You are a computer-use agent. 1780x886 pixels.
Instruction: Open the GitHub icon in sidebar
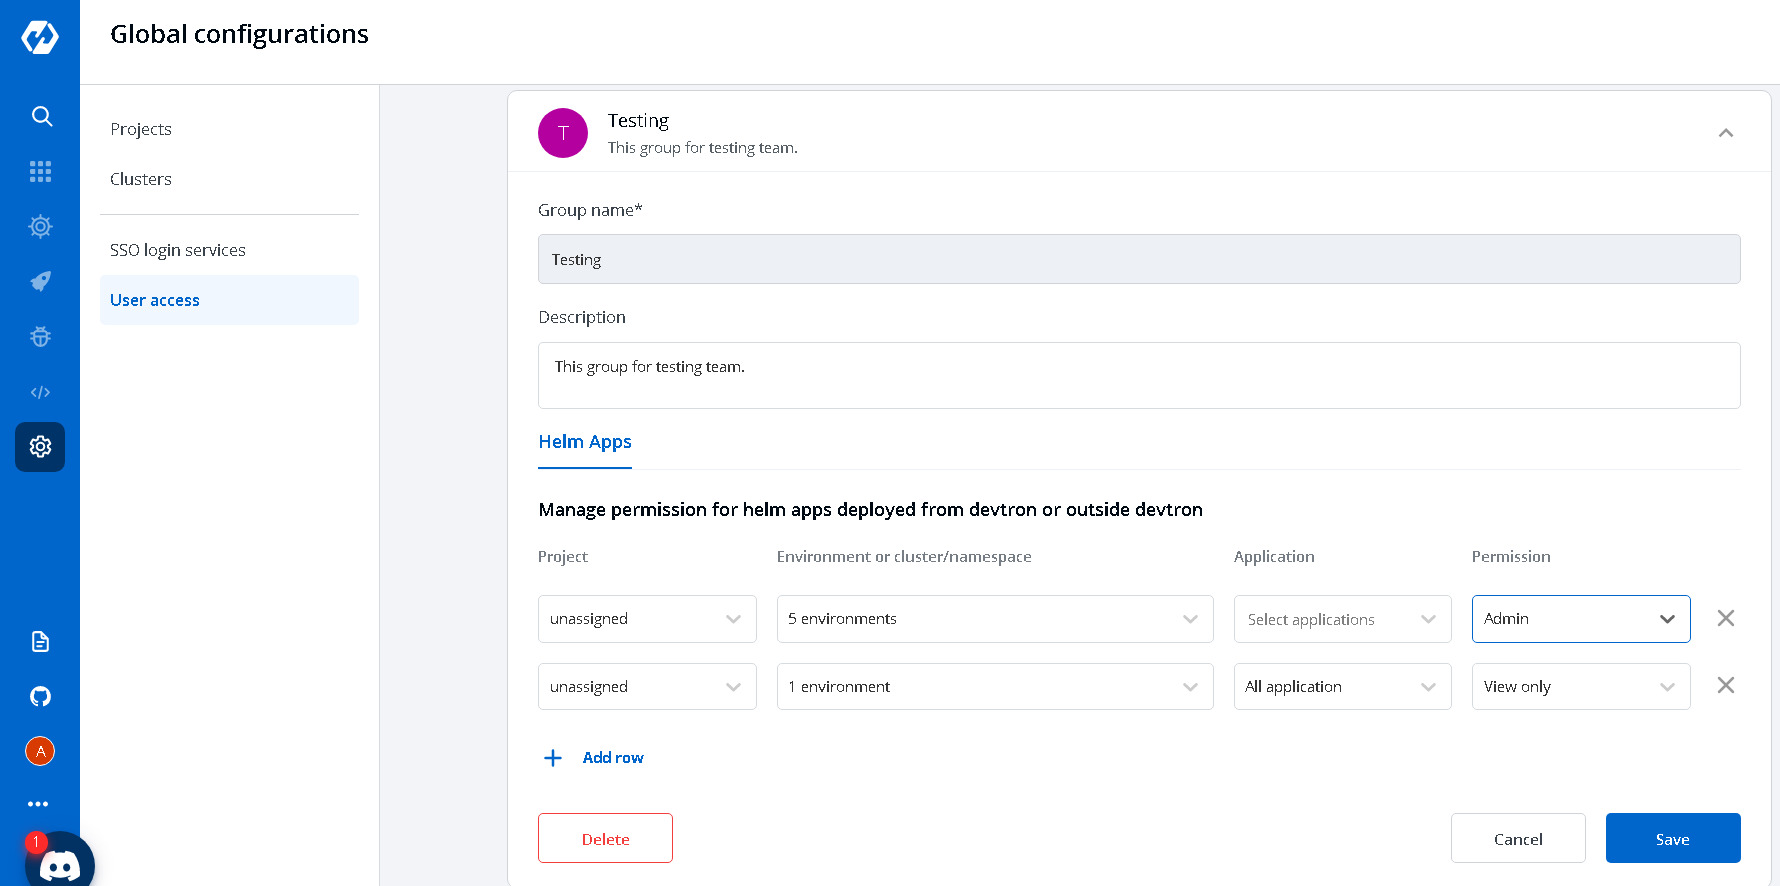pyautogui.click(x=40, y=696)
